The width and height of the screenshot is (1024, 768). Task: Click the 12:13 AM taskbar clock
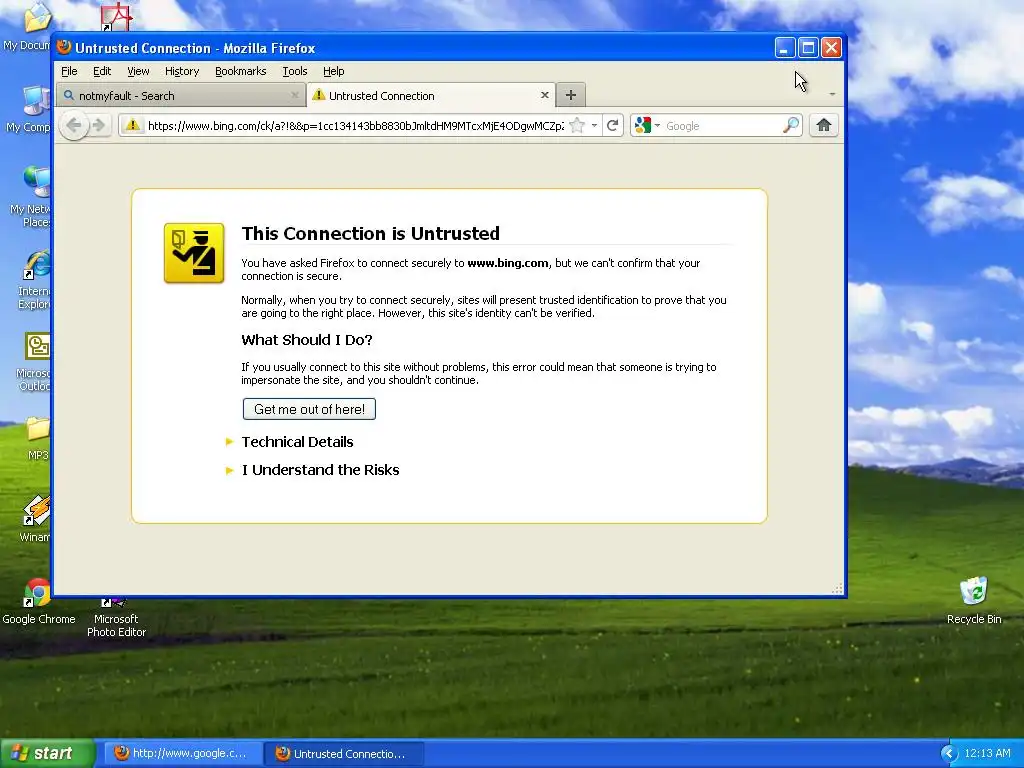(x=987, y=754)
